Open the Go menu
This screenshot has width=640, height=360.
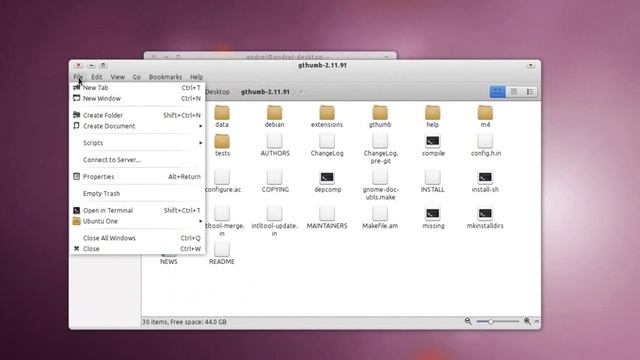coord(136,77)
